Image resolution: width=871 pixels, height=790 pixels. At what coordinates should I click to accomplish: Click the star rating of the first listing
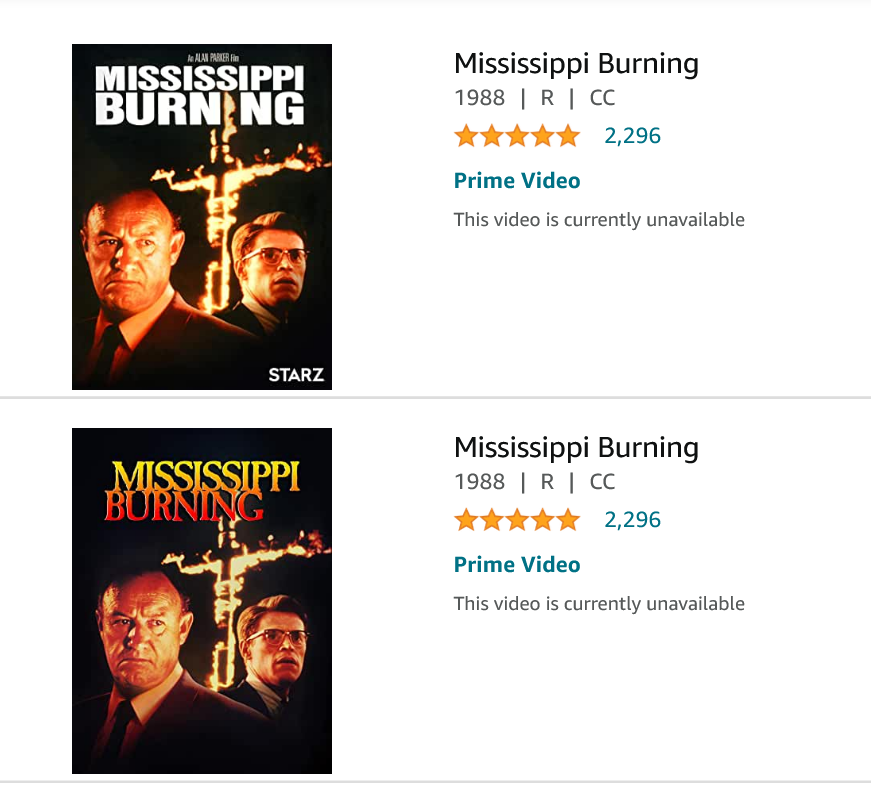(x=517, y=136)
